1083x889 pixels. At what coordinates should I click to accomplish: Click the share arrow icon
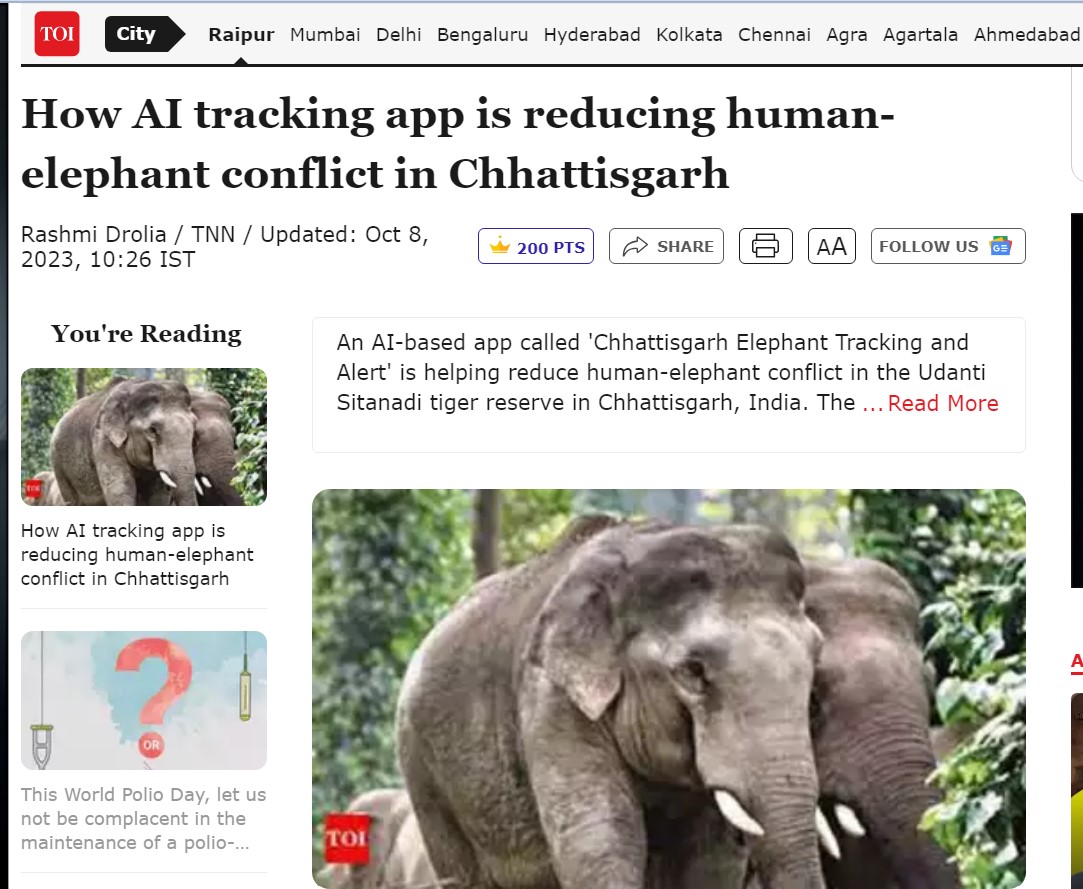635,247
